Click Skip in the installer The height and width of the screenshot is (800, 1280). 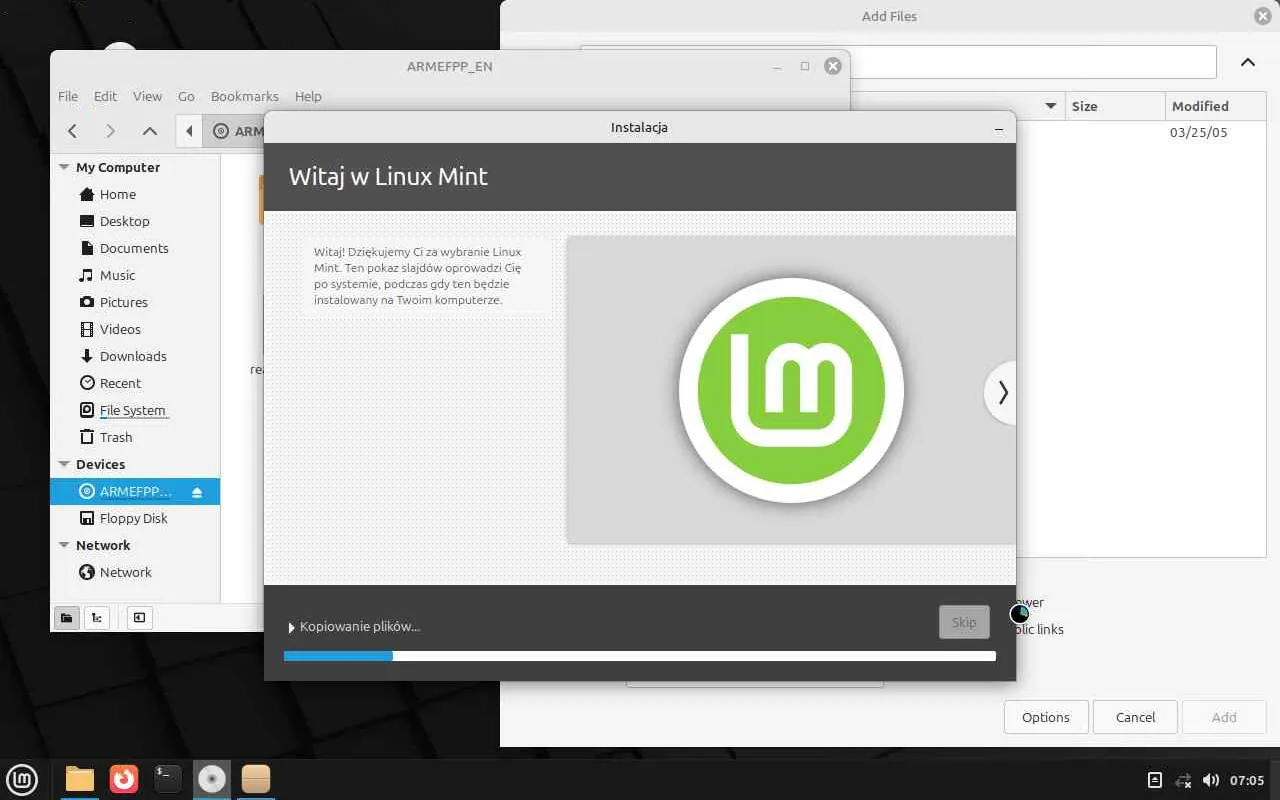[964, 622]
